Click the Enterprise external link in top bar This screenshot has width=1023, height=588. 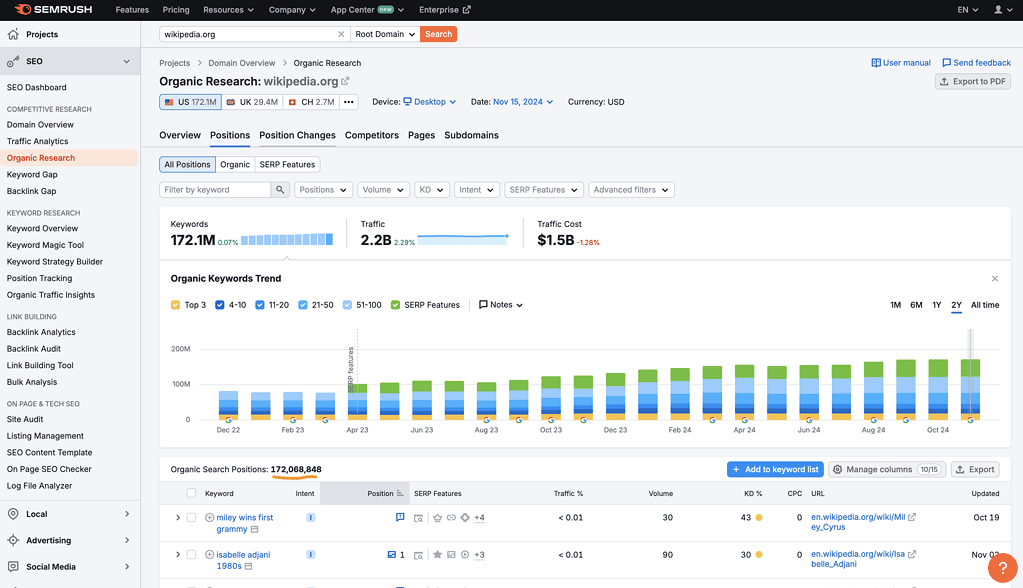[445, 10]
